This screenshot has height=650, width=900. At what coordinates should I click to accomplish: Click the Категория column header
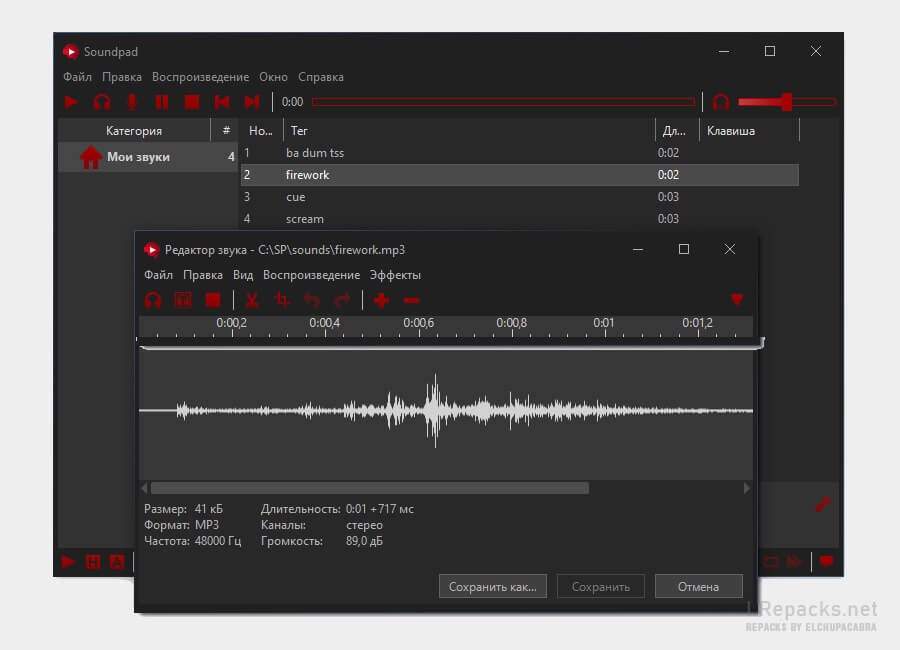click(x=134, y=131)
